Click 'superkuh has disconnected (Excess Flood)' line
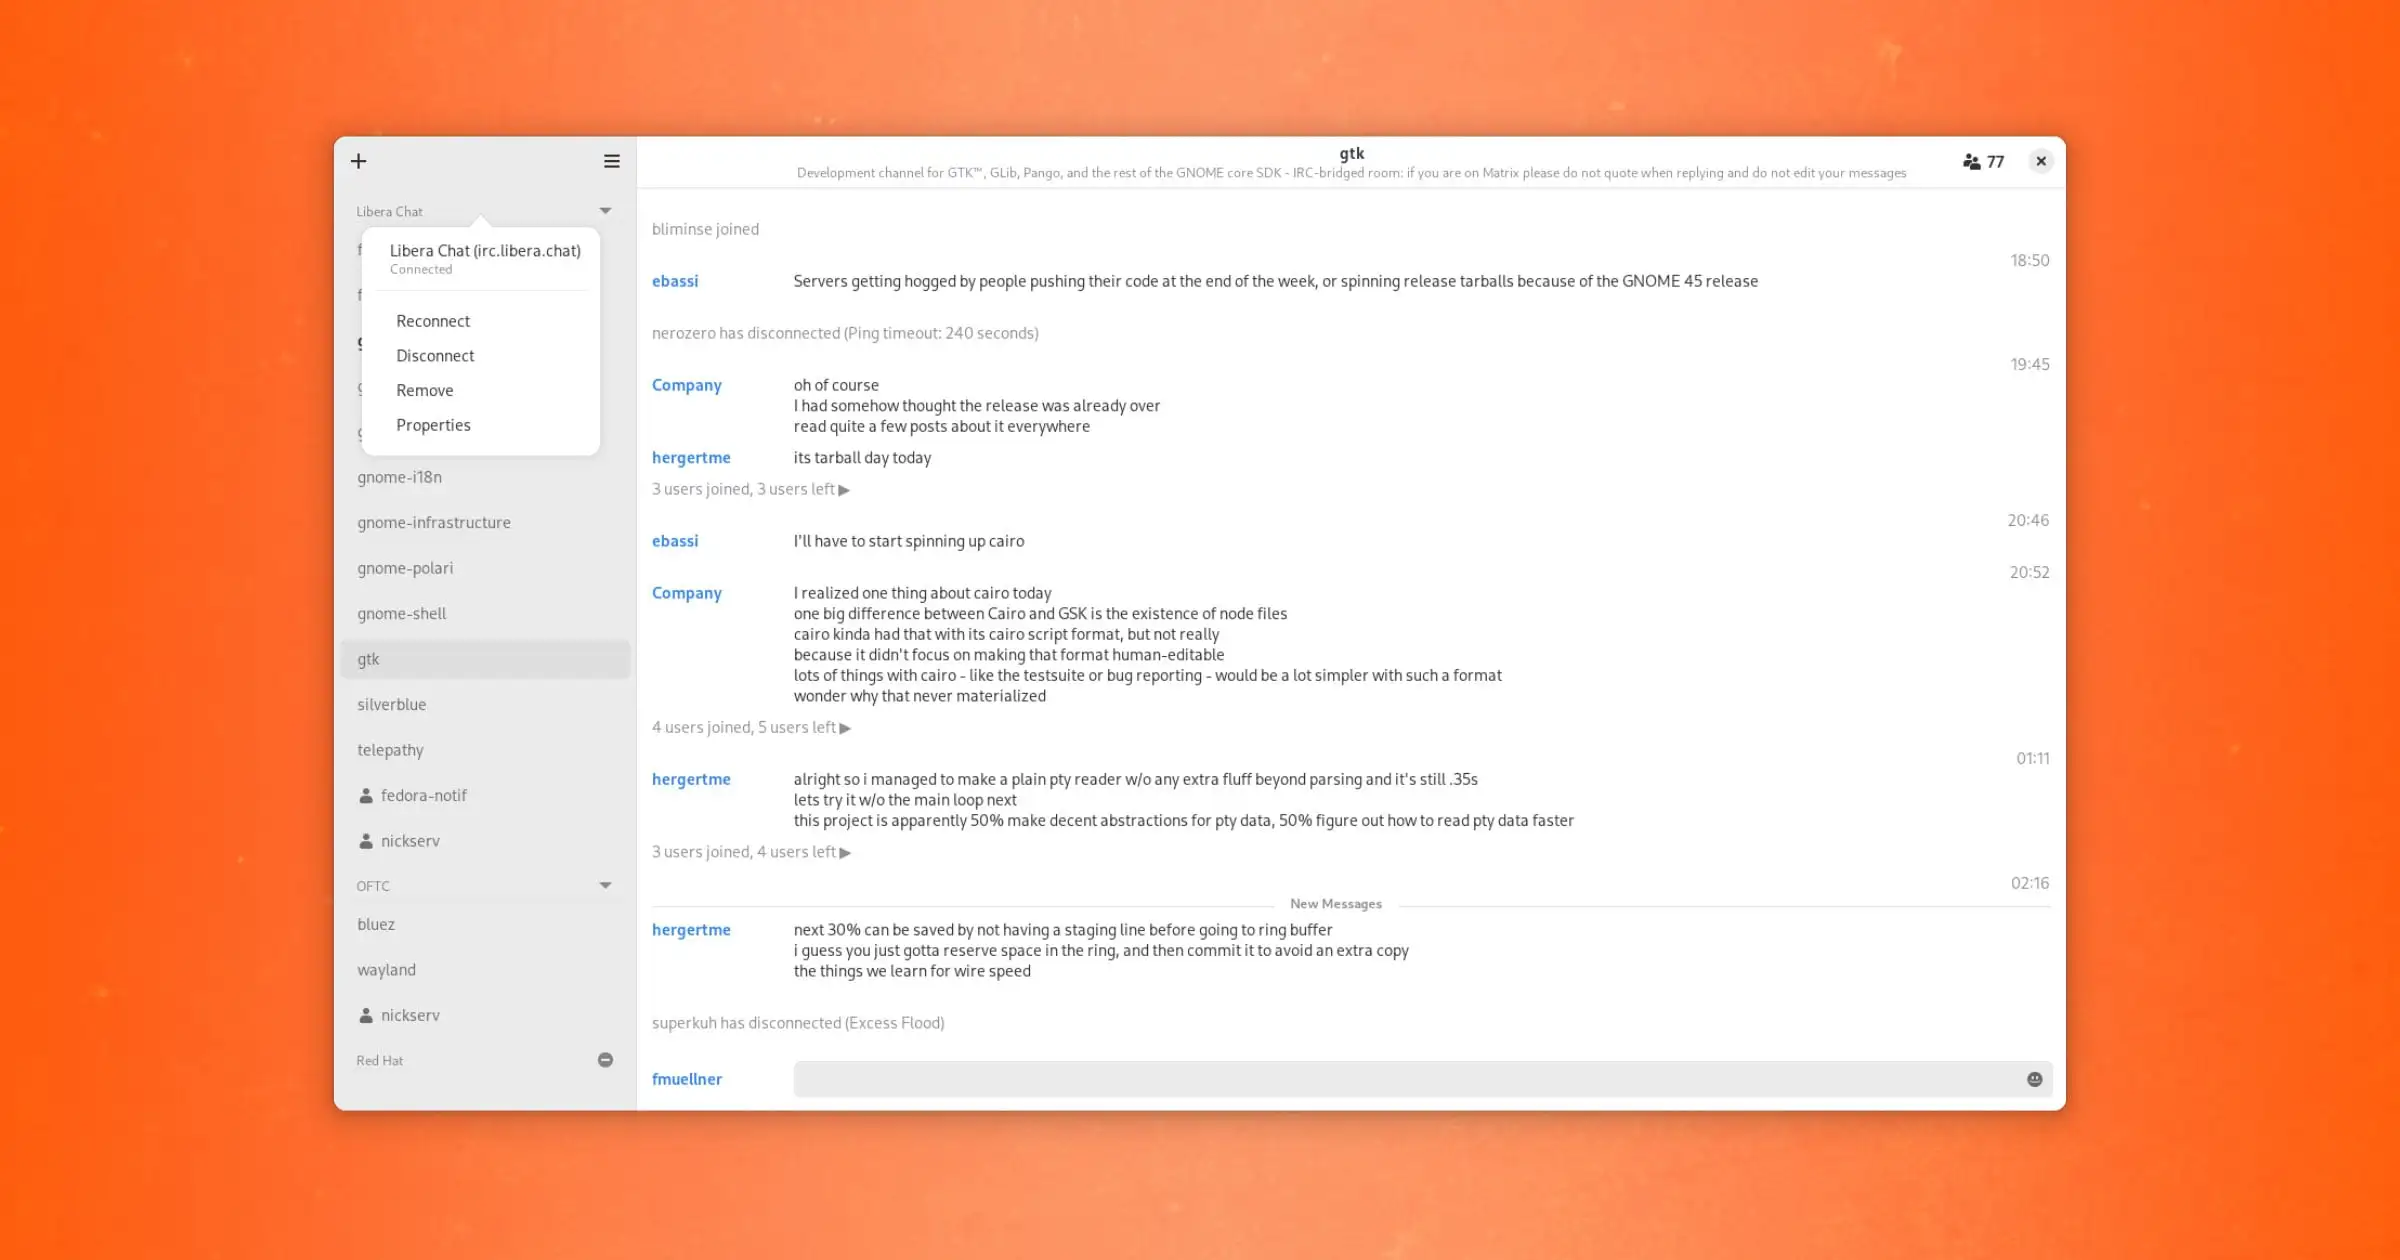 [x=798, y=1023]
